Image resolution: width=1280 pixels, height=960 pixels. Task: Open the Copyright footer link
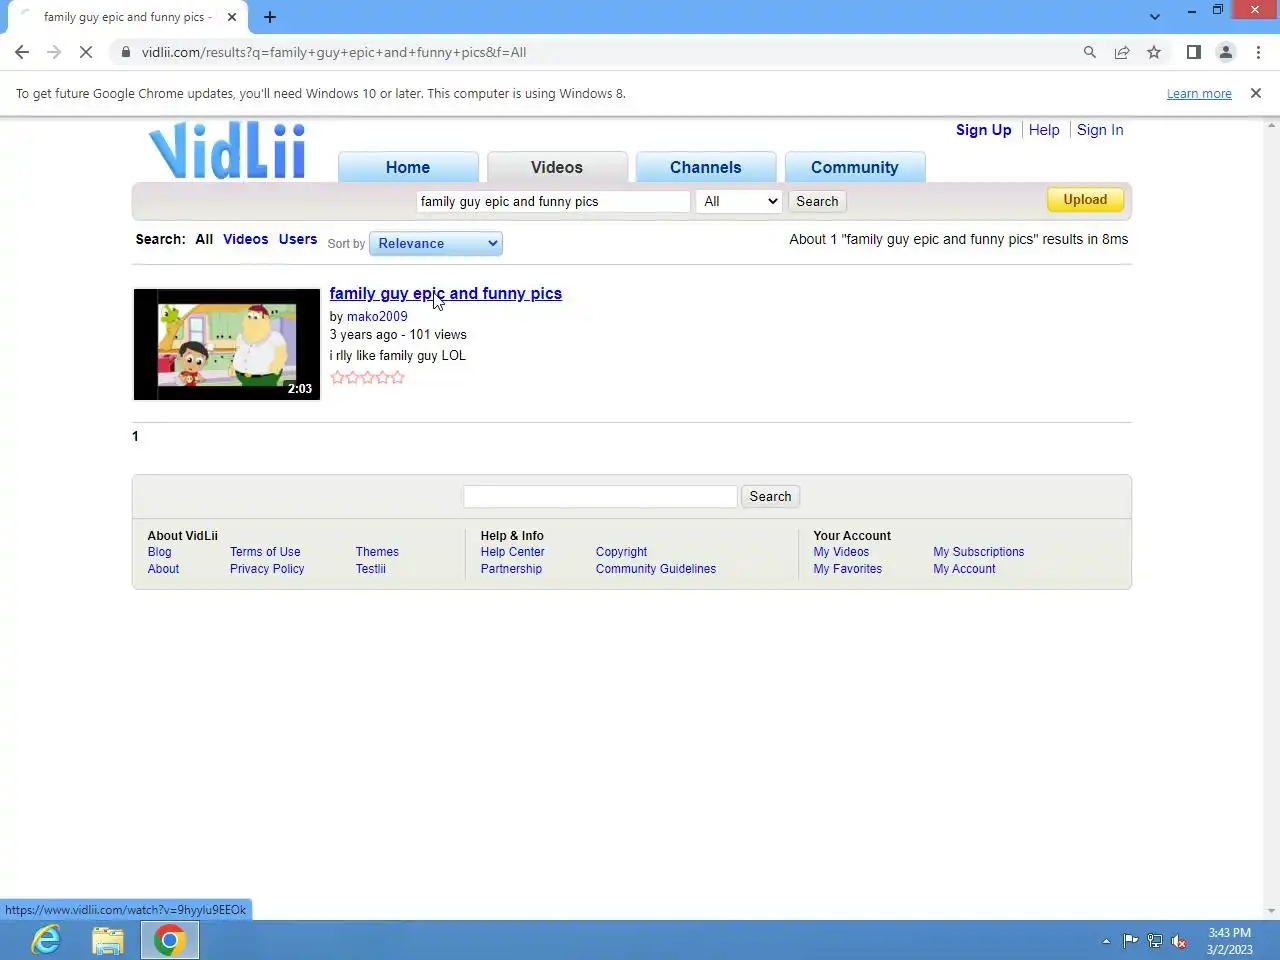[621, 552]
